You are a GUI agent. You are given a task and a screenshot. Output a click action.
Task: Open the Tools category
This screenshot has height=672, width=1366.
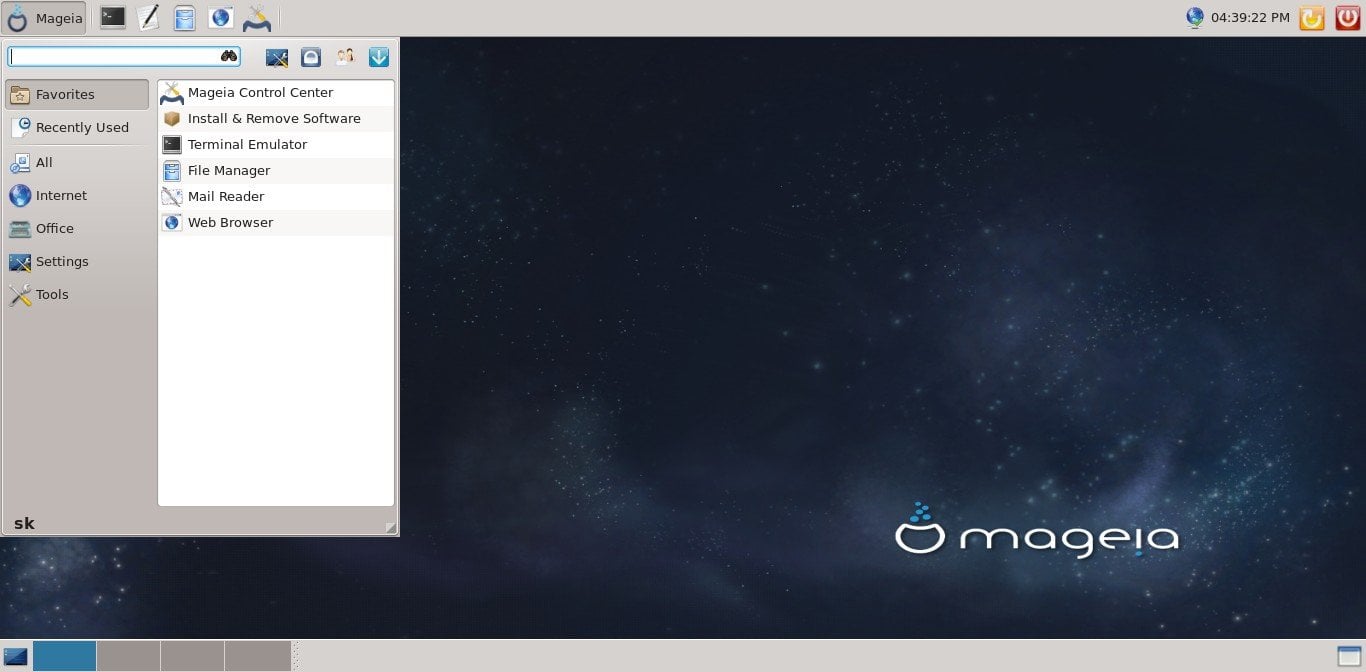point(77,295)
